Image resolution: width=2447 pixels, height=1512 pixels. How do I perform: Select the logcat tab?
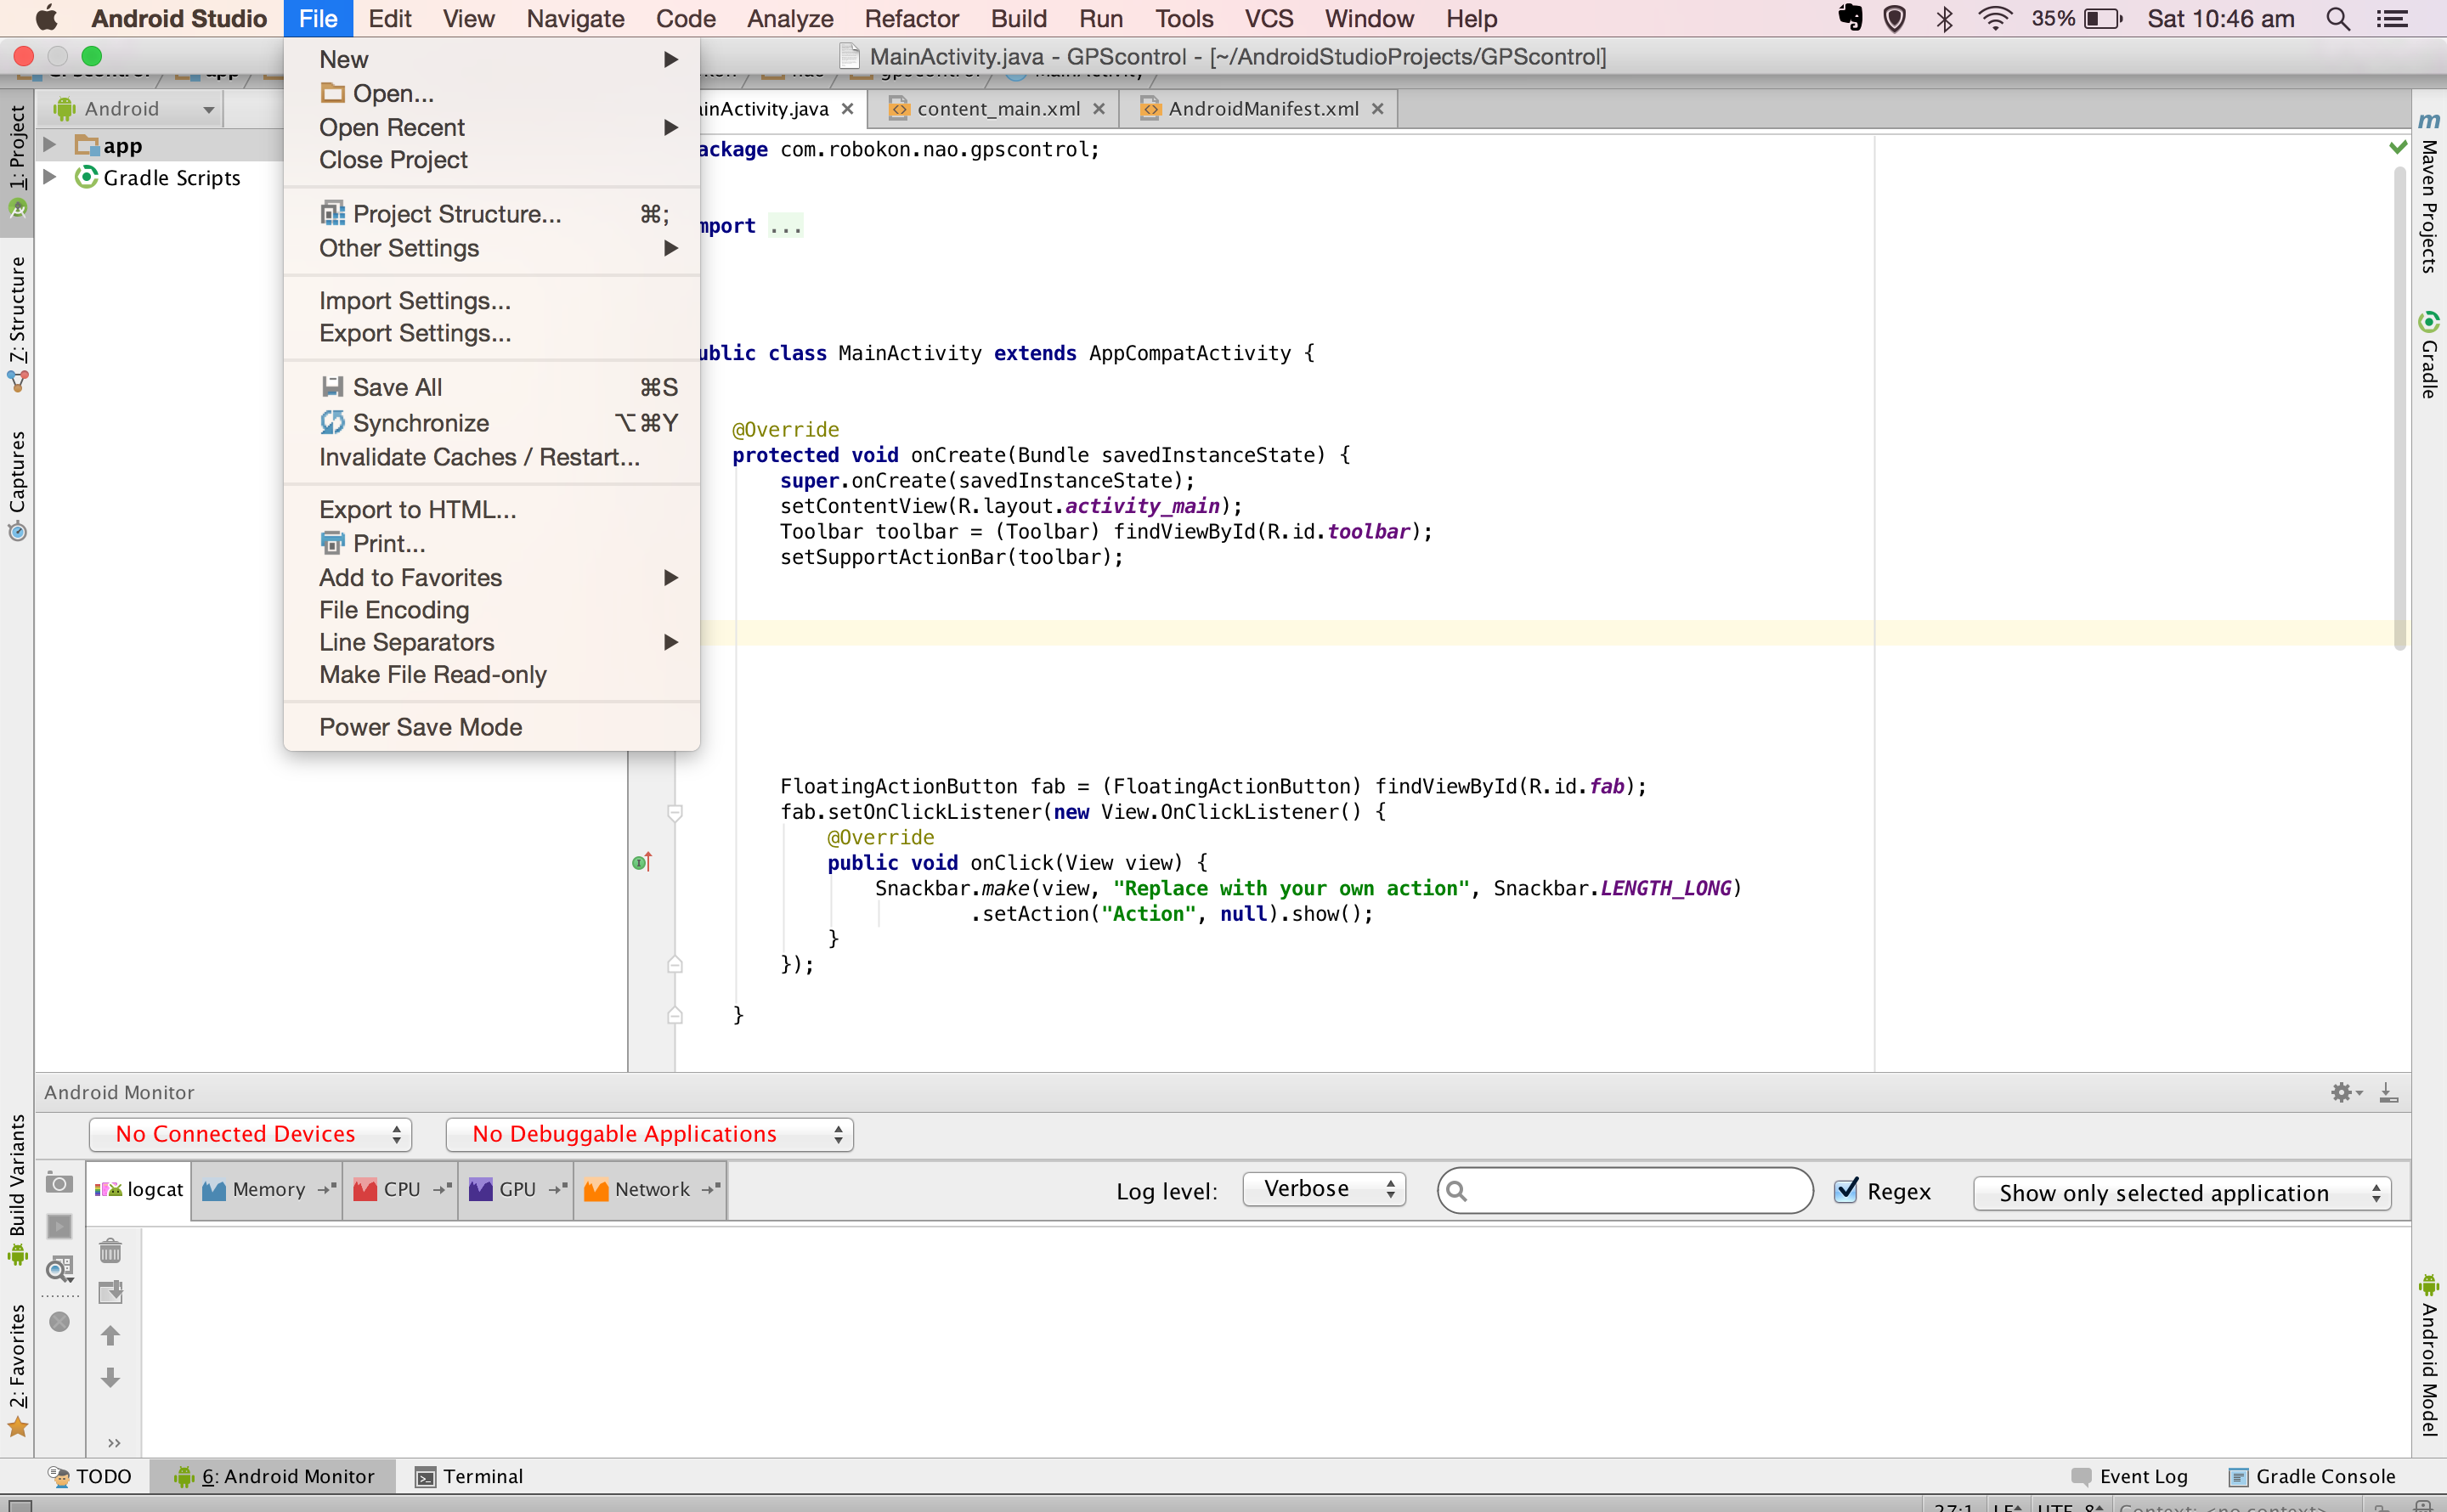139,1189
